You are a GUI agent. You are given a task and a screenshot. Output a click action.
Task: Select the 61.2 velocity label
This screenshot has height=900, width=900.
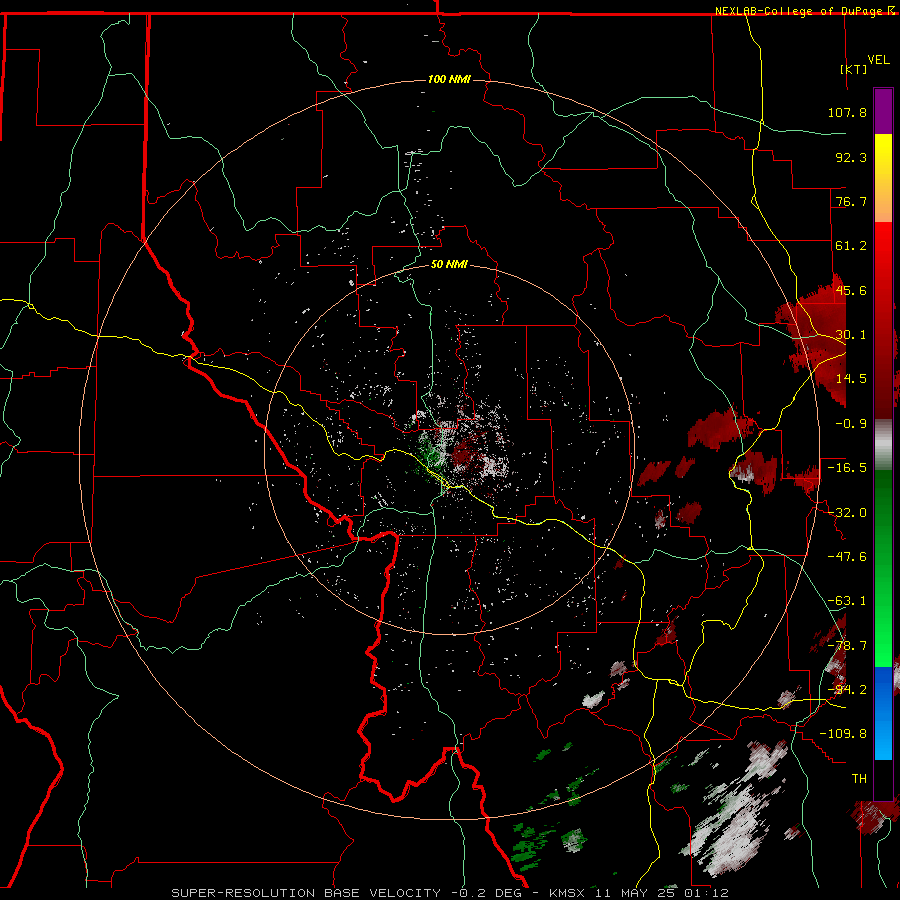point(851,246)
